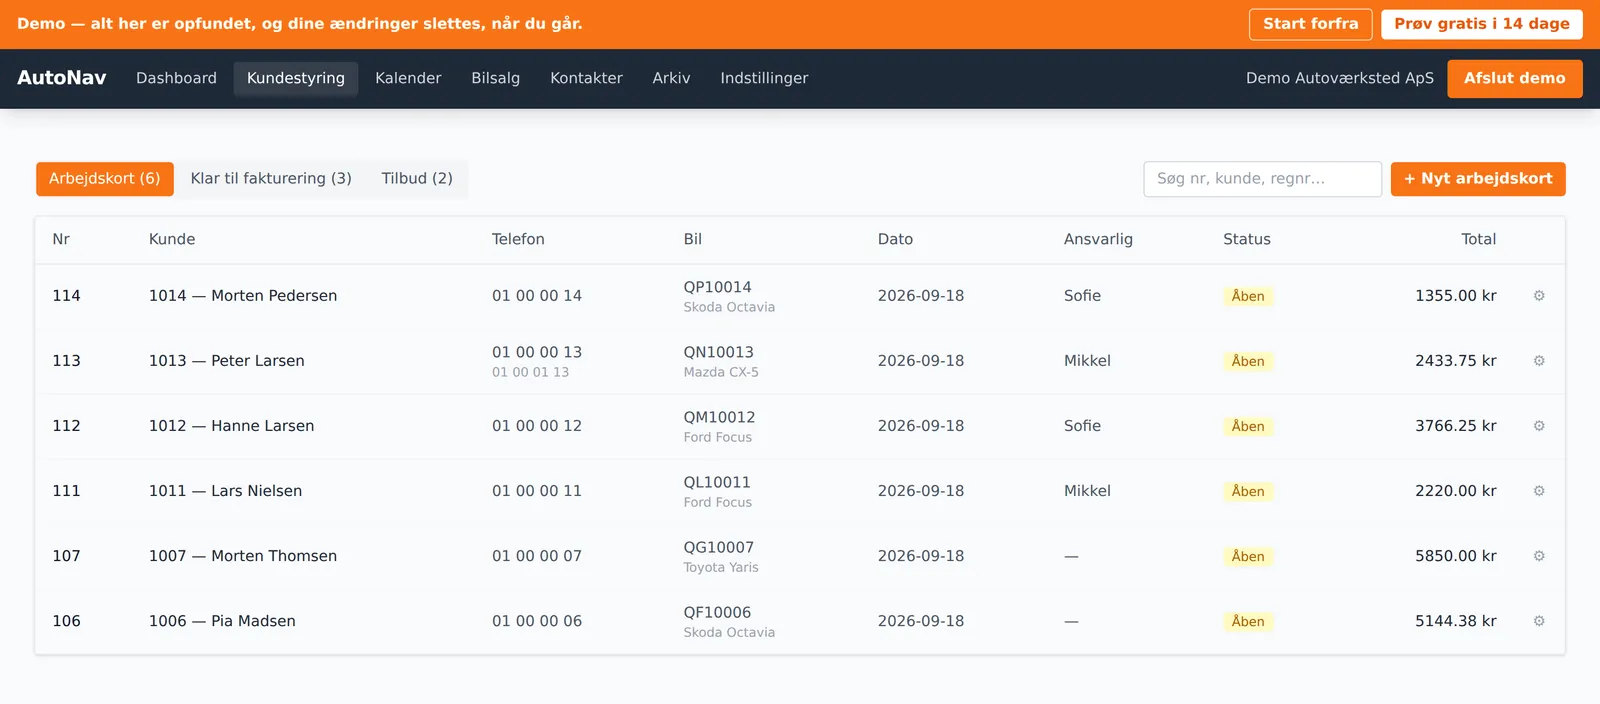
Task: Open settings gear for work card 107
Action: [1539, 556]
